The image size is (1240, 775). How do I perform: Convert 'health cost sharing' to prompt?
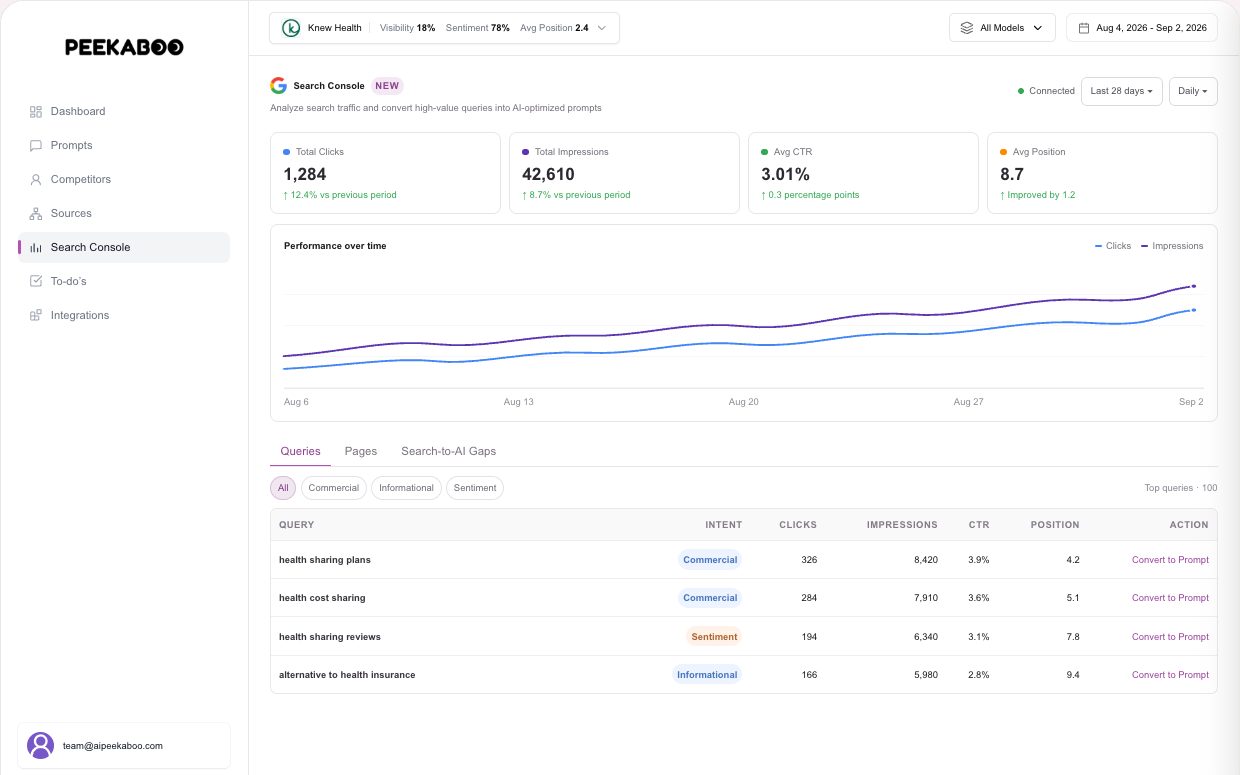1170,598
